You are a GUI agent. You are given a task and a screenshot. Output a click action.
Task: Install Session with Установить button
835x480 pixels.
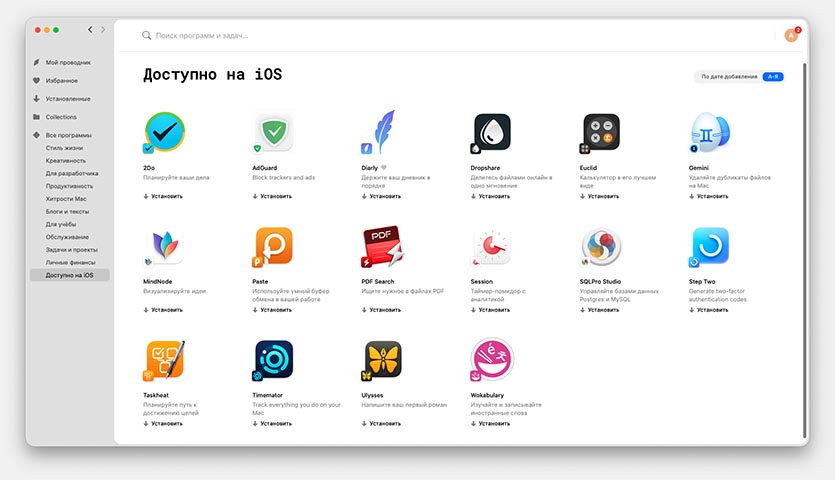[490, 310]
